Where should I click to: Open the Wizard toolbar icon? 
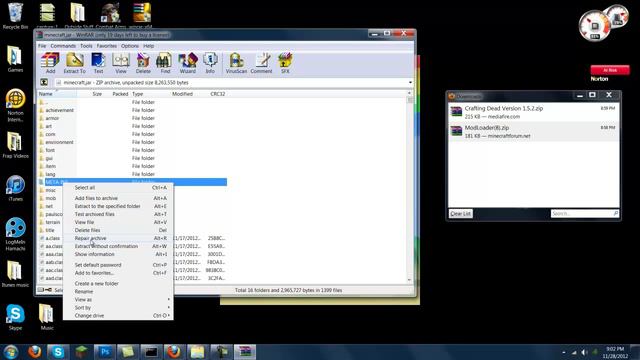tap(188, 63)
